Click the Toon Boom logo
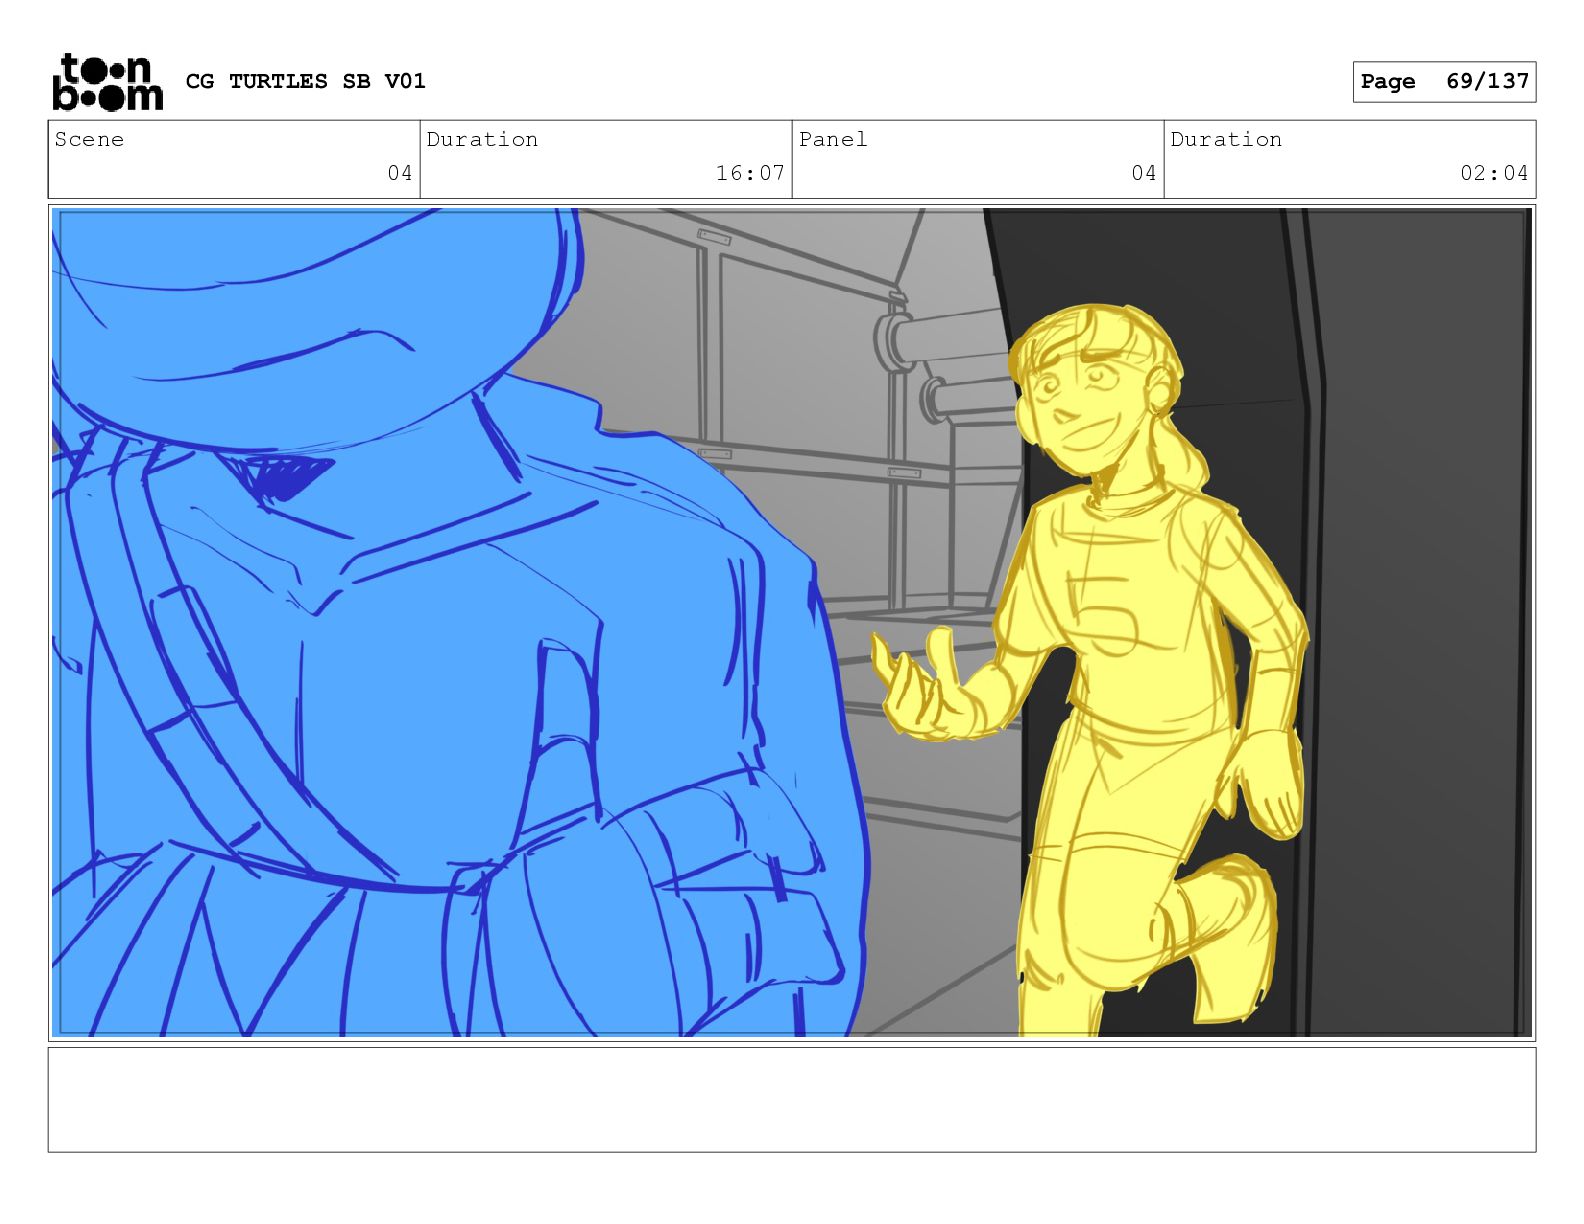Image resolution: width=1584 pixels, height=1224 pixels. [107, 81]
